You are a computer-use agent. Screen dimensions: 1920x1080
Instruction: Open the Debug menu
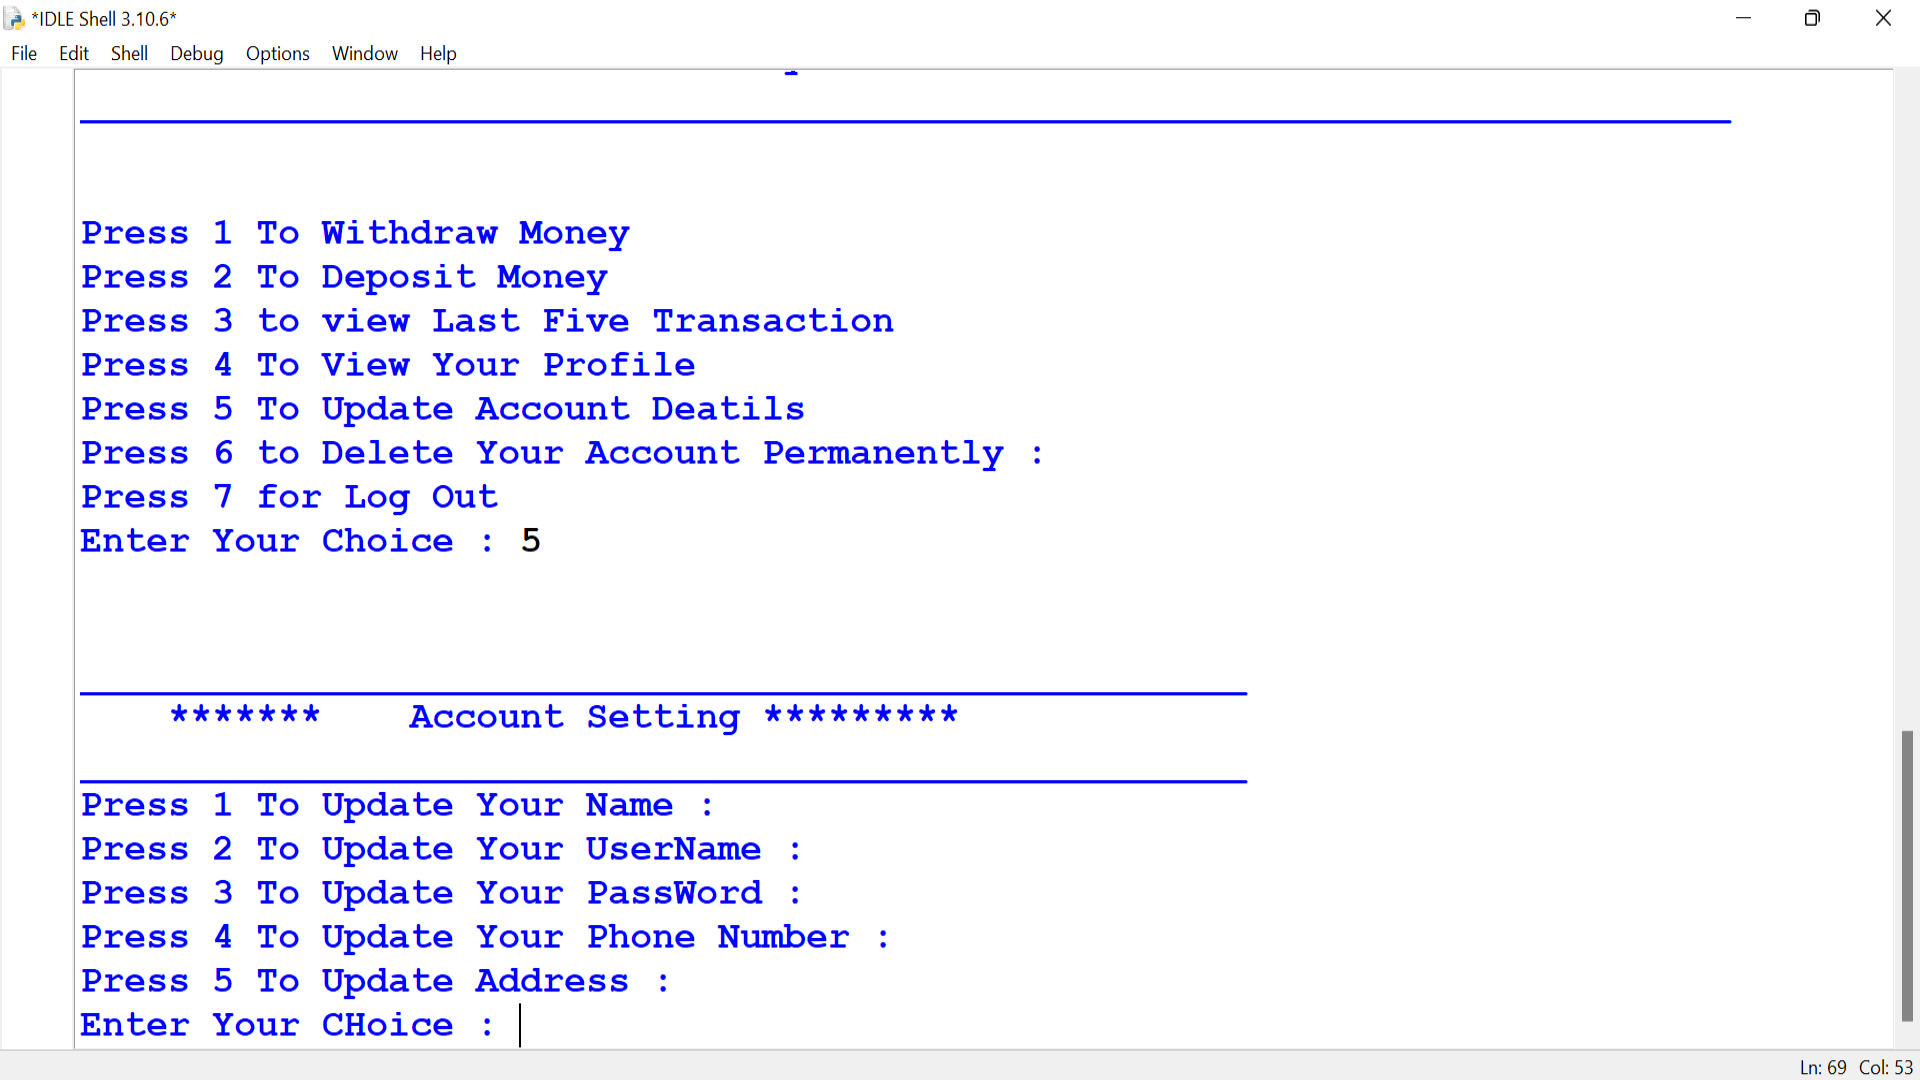point(196,54)
